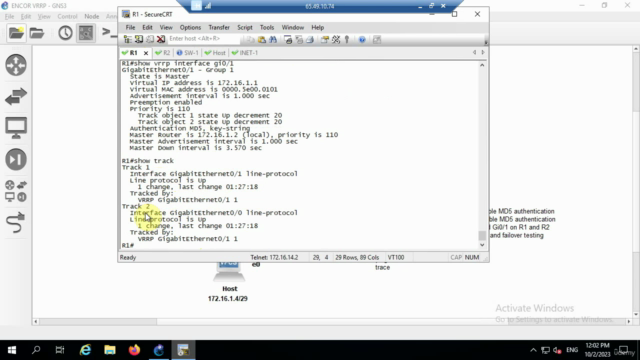Browse all devices icon in GNS3 sidebar
Image resolution: width=640 pixels, height=360 pixels.
click(16, 191)
